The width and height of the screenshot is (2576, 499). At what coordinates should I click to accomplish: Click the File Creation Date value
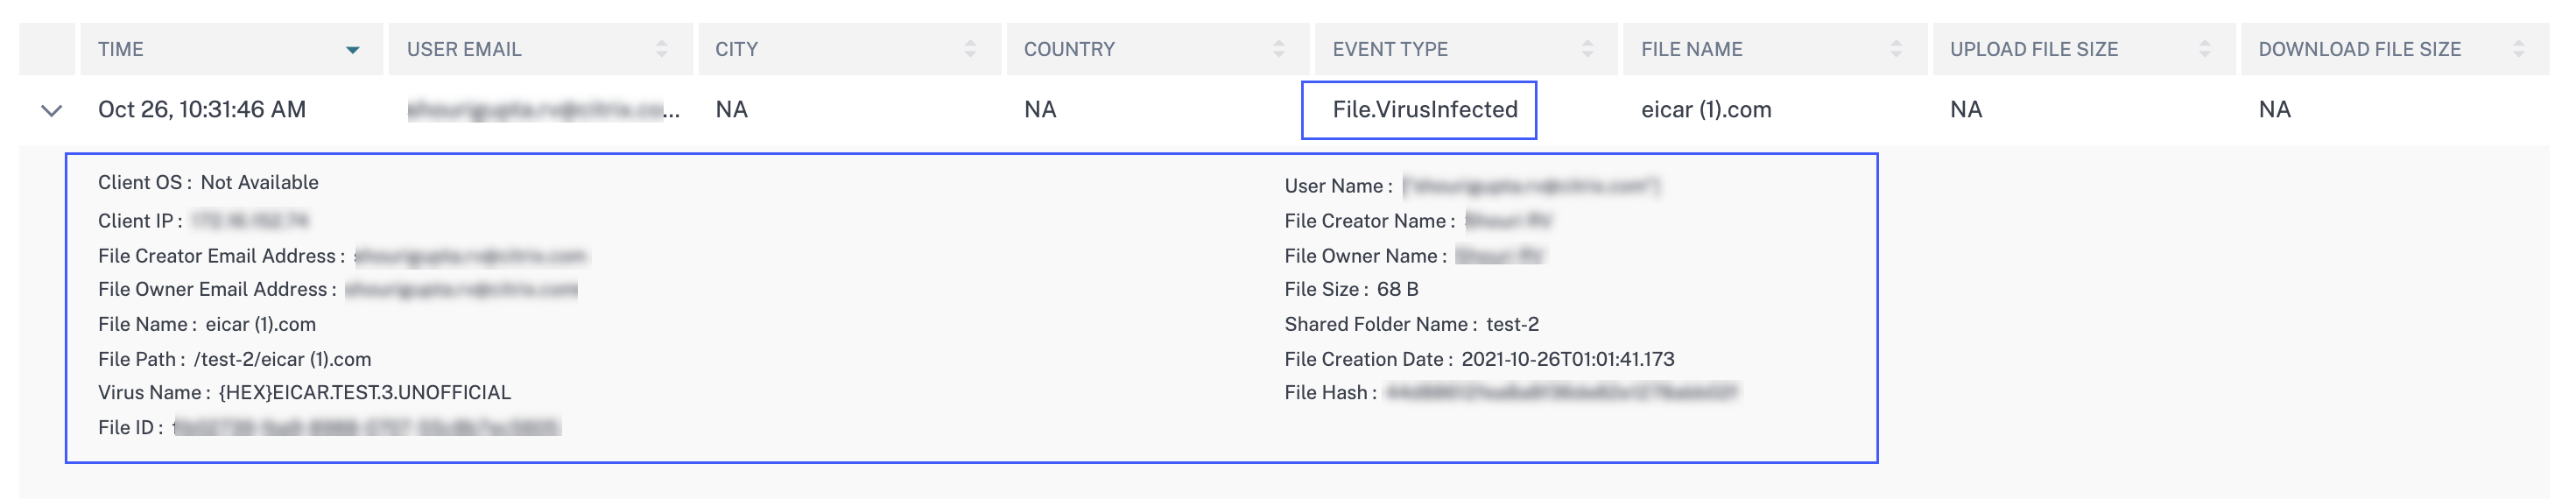pos(1567,359)
